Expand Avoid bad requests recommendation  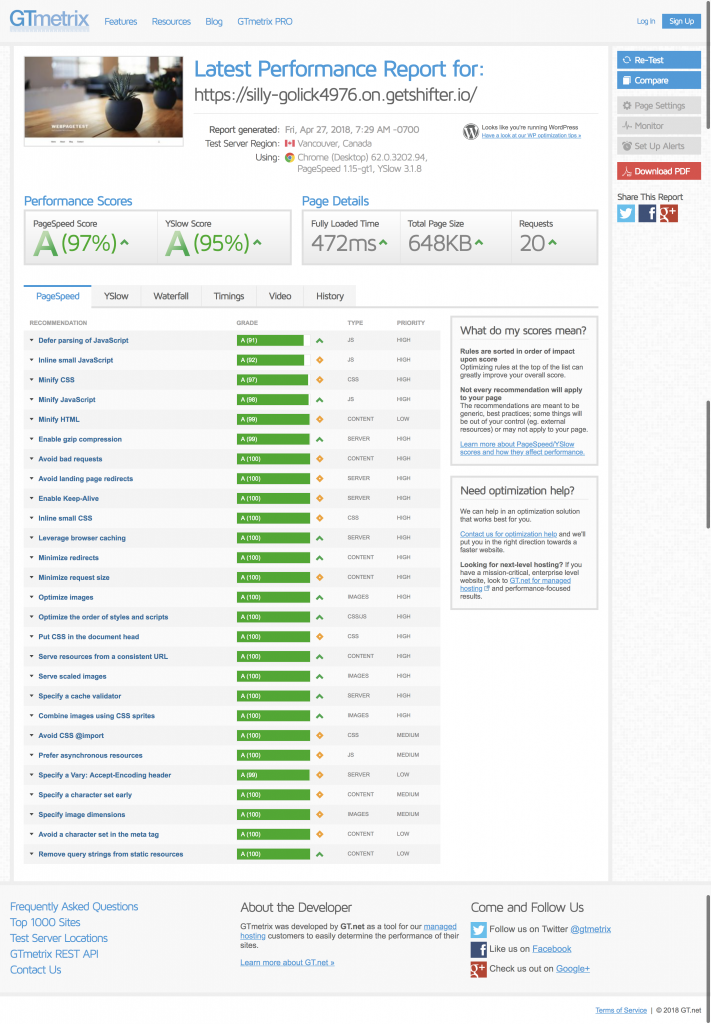[70, 458]
